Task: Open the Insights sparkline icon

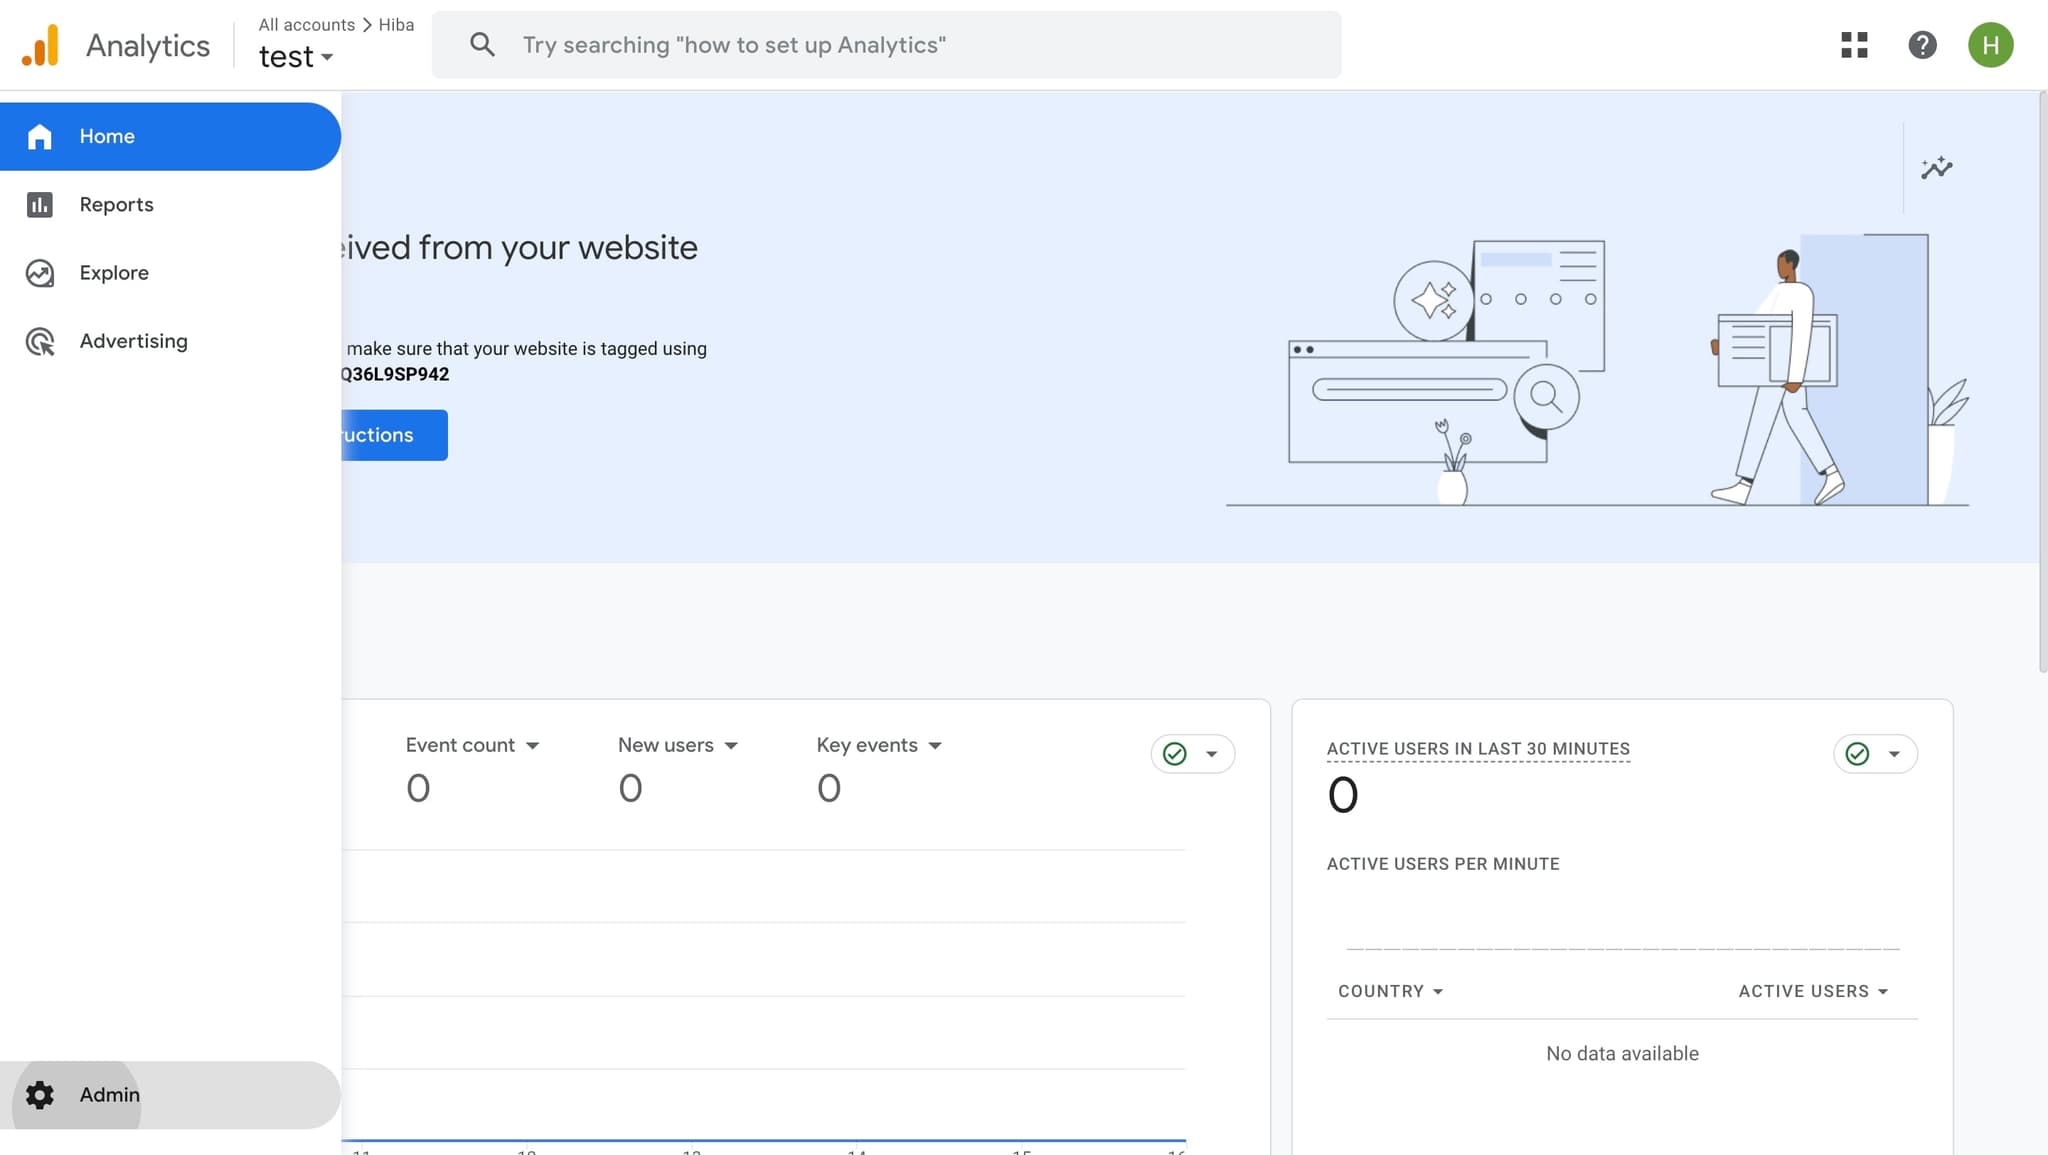Action: pos(1936,168)
